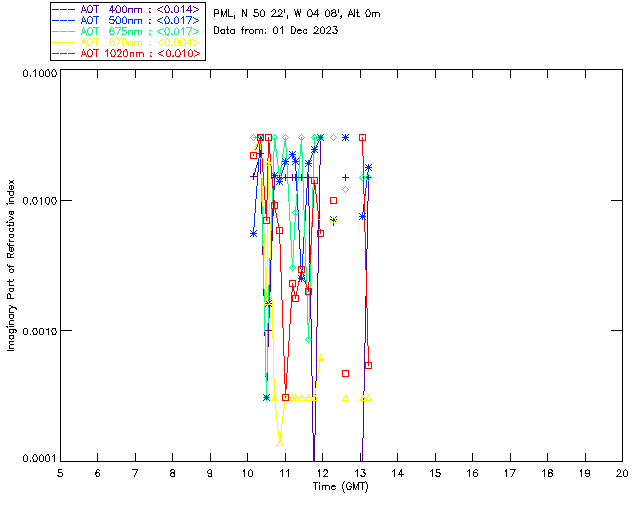Click the x-axis label 13
Image resolution: width=640 pixels, height=512 pixels.
[360, 473]
